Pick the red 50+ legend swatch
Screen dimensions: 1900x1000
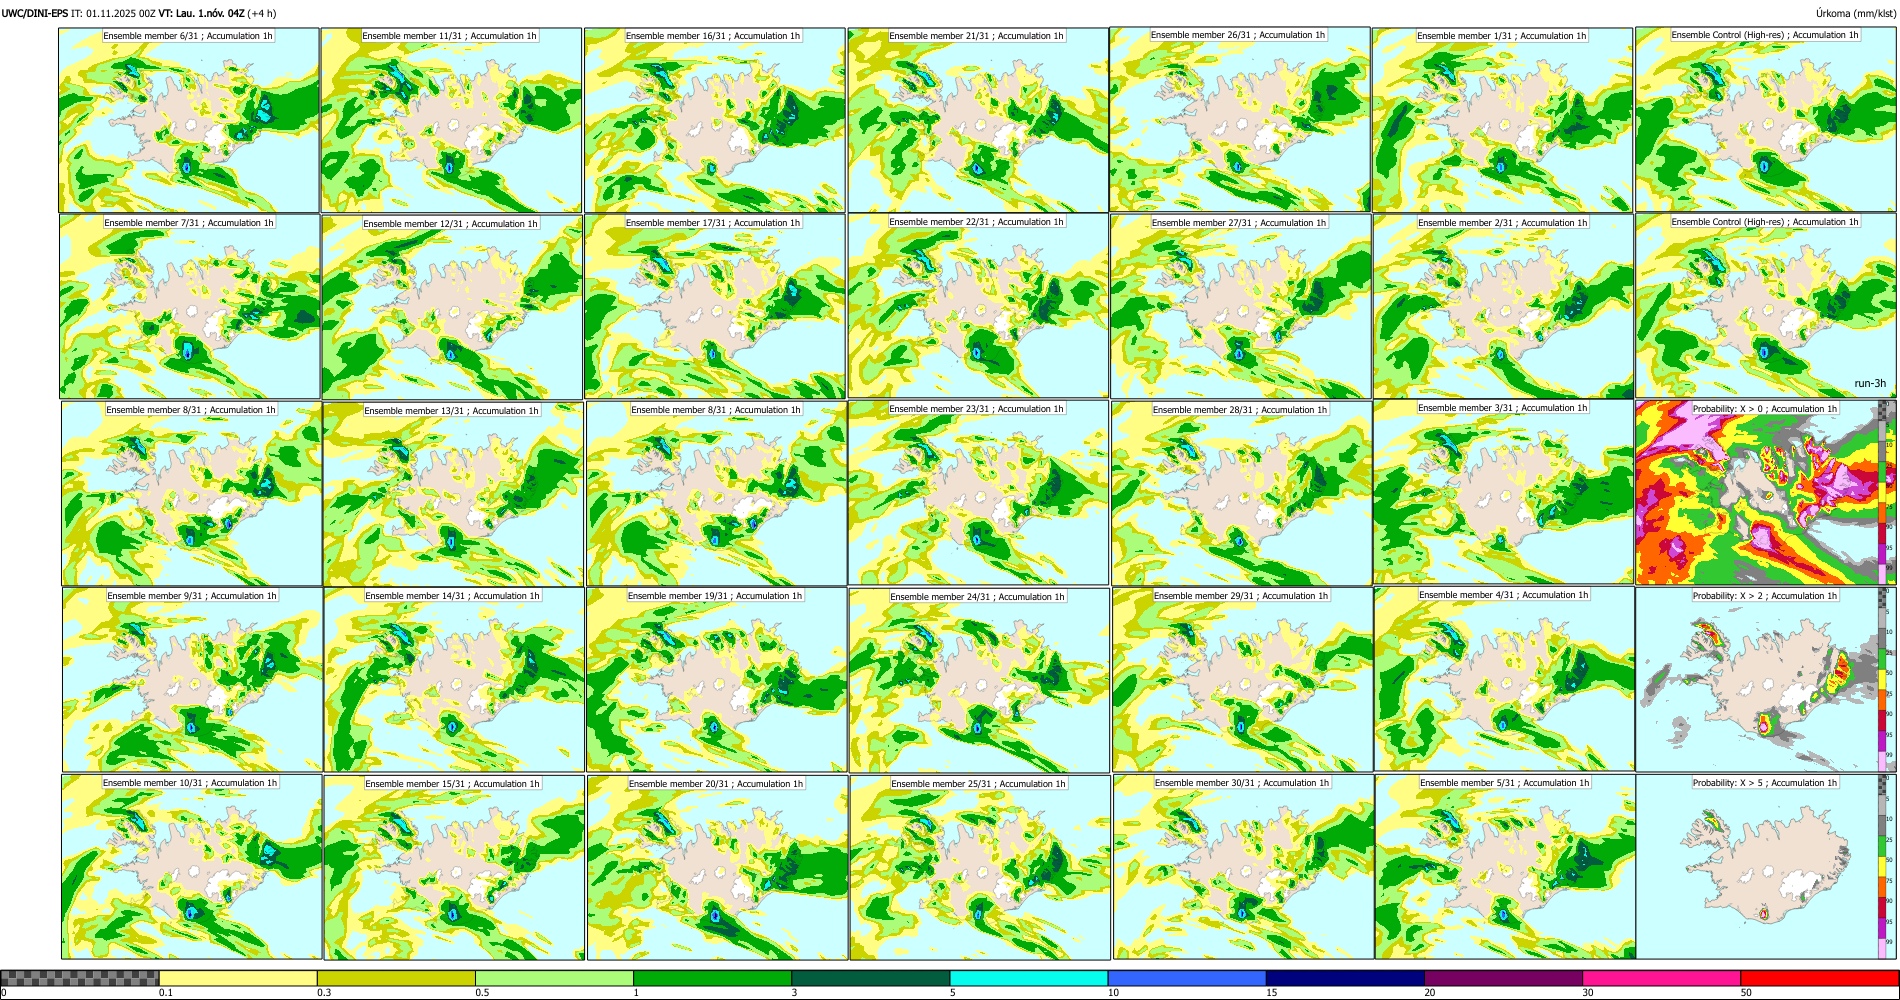(x=1819, y=978)
